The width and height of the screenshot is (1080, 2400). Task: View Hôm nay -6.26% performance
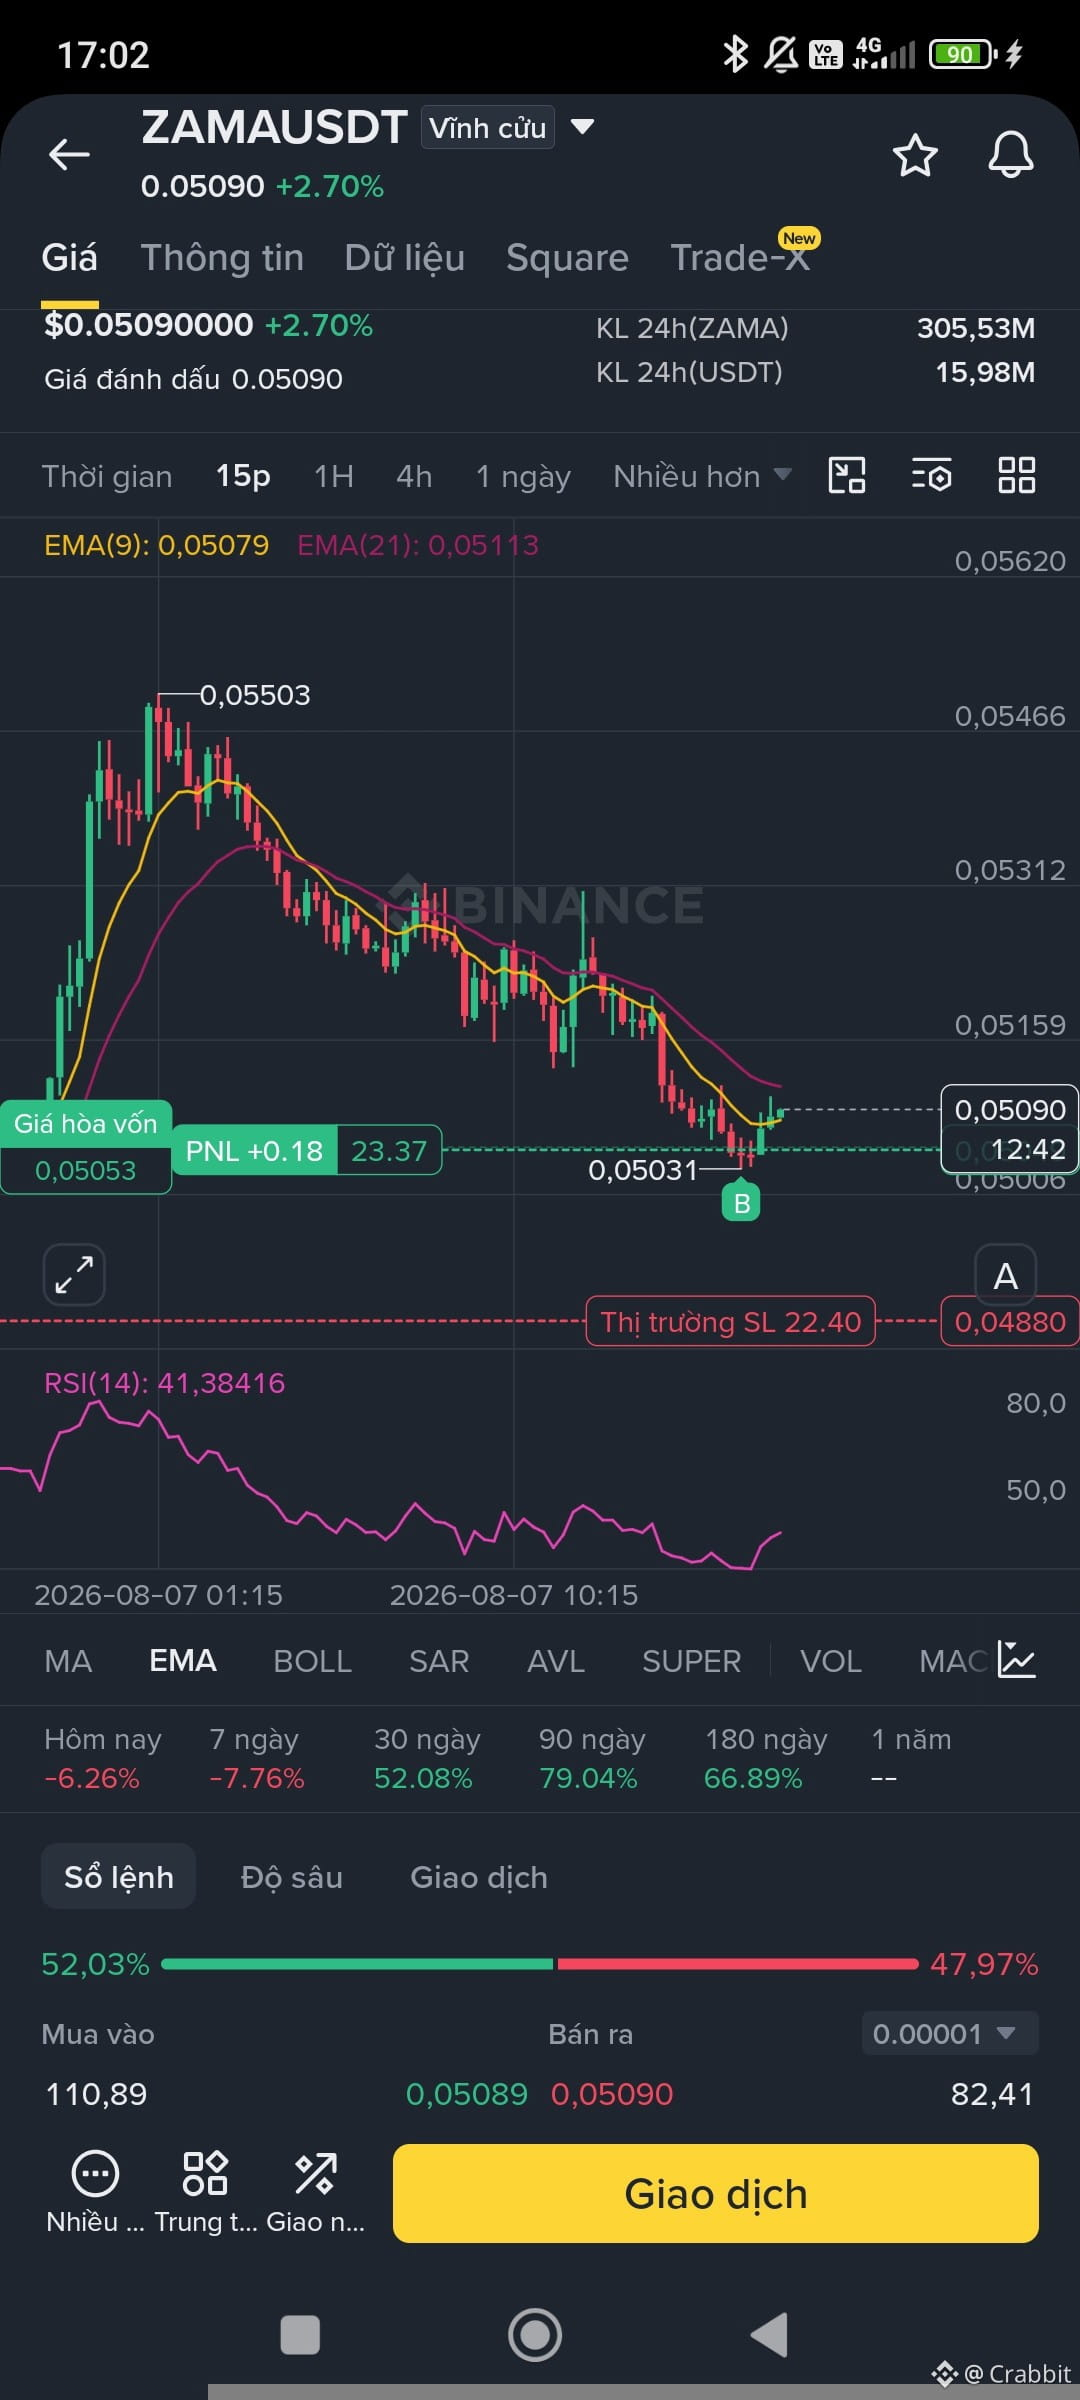tap(102, 1759)
